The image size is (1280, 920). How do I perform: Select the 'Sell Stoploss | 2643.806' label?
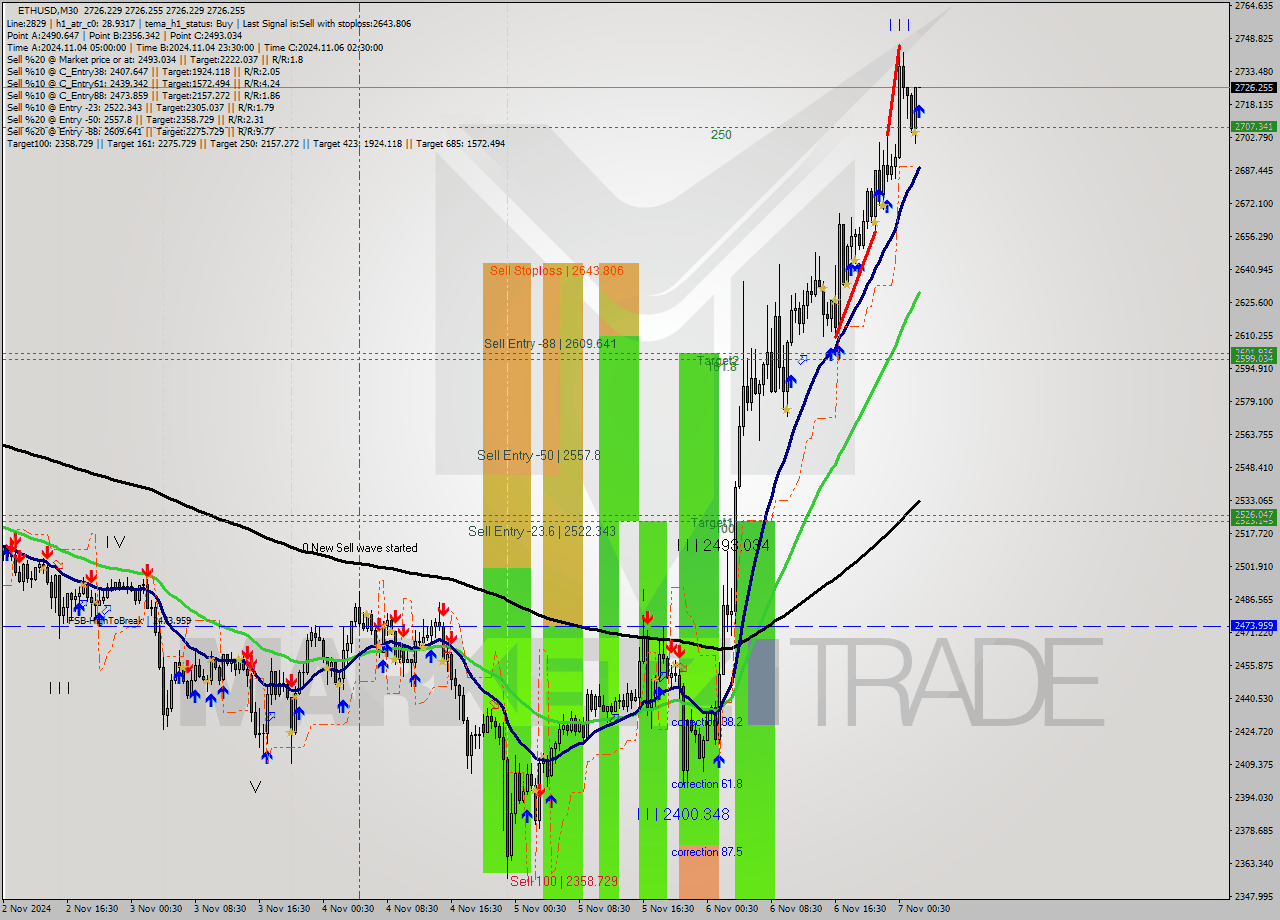(556, 270)
